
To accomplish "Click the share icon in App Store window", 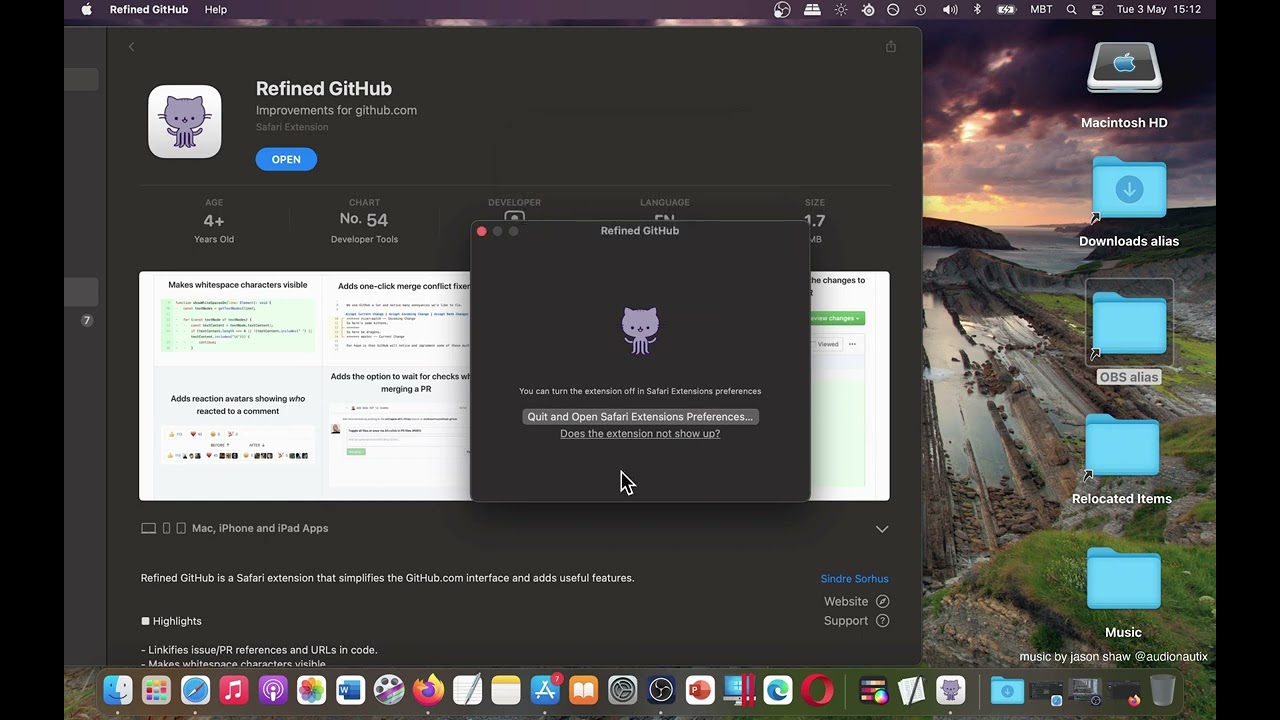I will pyautogui.click(x=890, y=46).
